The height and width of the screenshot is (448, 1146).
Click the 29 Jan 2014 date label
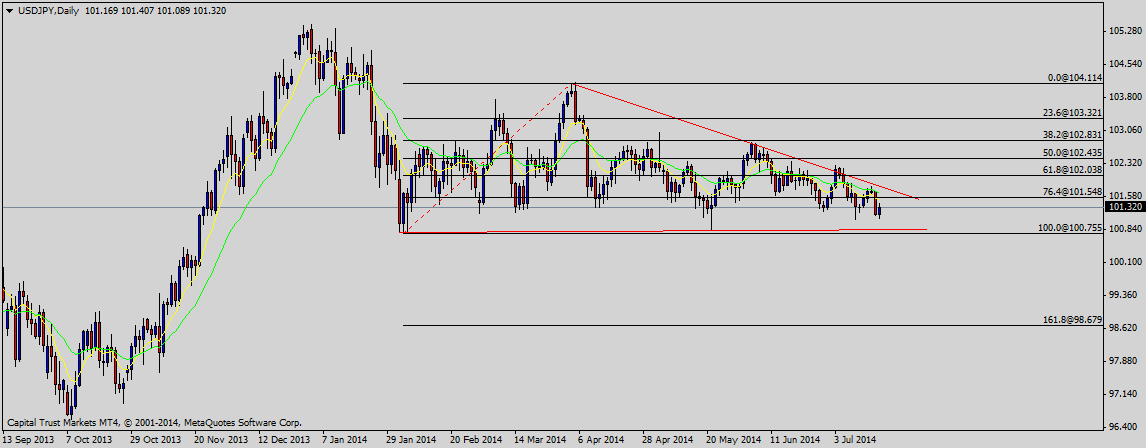tap(411, 439)
